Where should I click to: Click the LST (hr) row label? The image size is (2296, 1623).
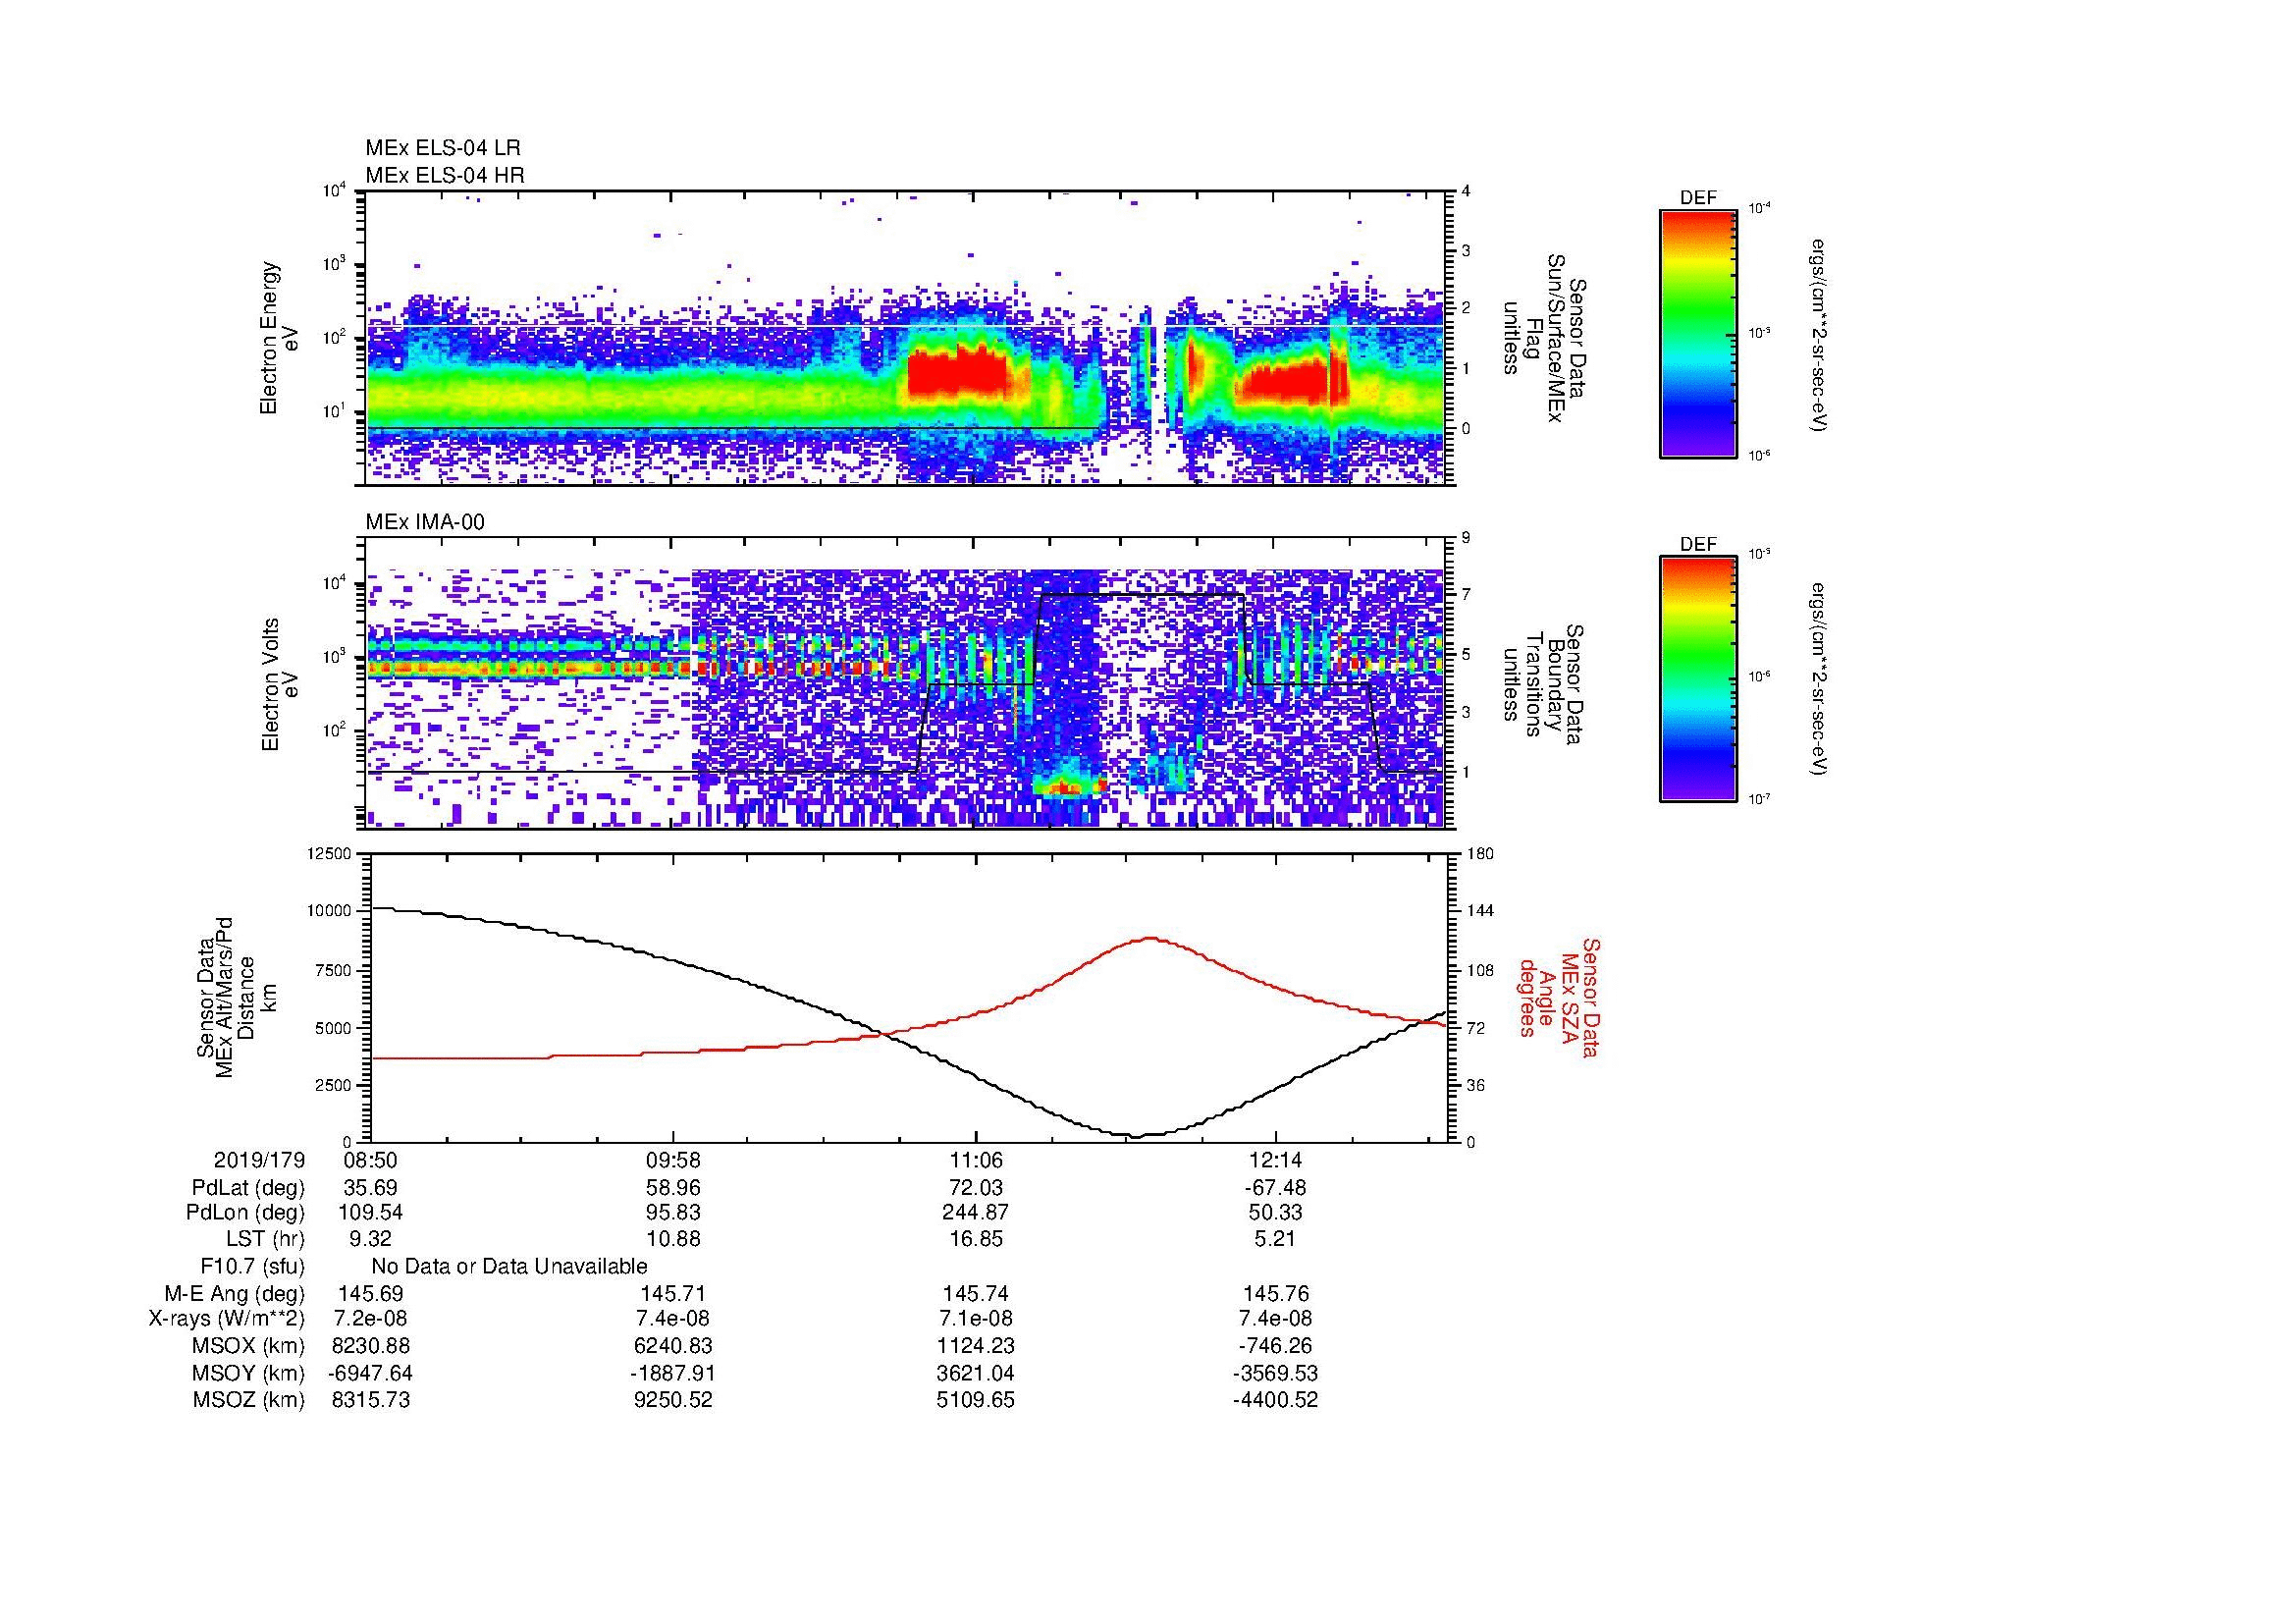tap(265, 1240)
